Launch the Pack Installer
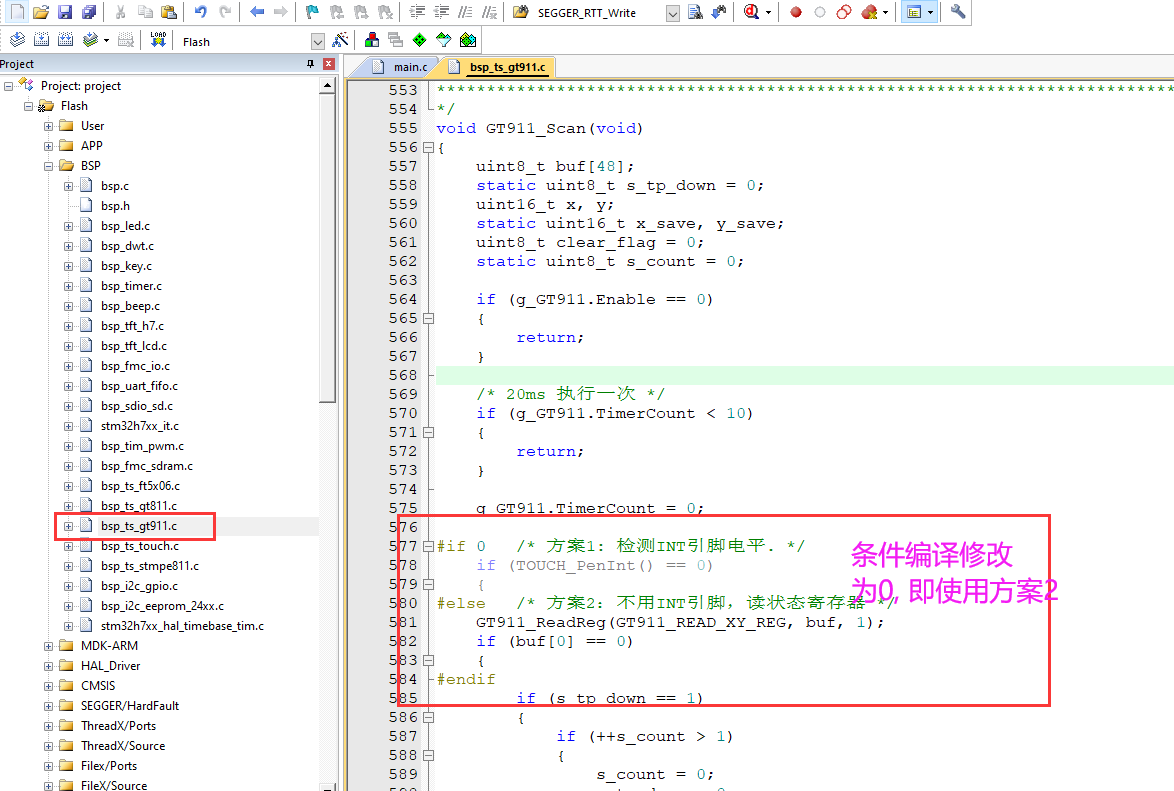The width and height of the screenshot is (1174, 791). tap(468, 40)
